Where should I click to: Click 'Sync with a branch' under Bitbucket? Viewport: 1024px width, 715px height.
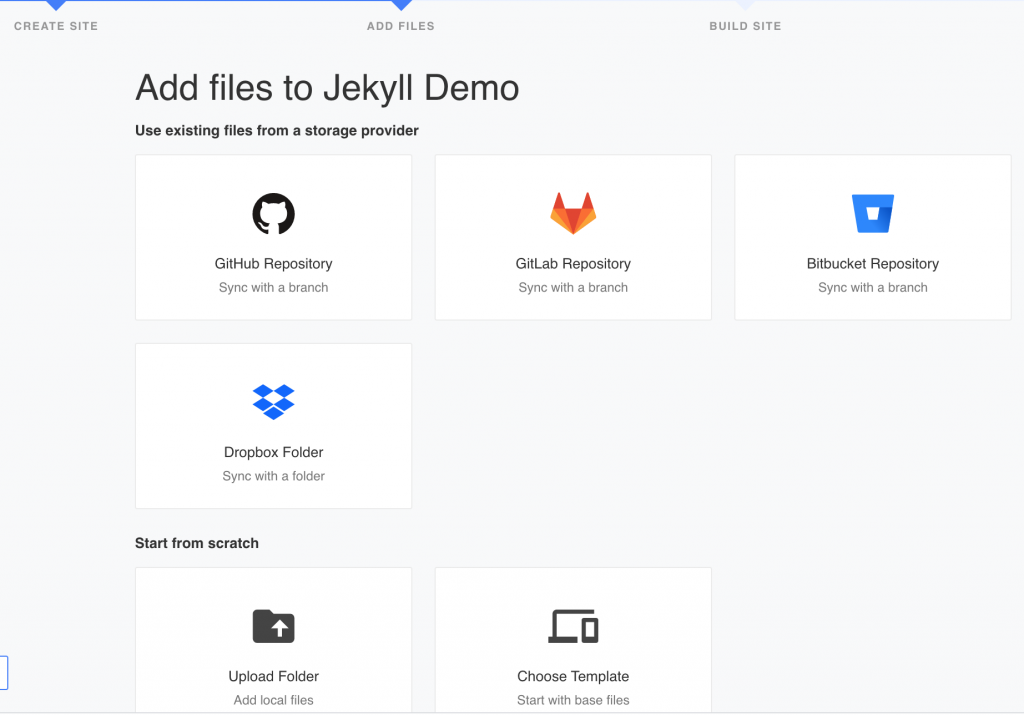(x=872, y=287)
